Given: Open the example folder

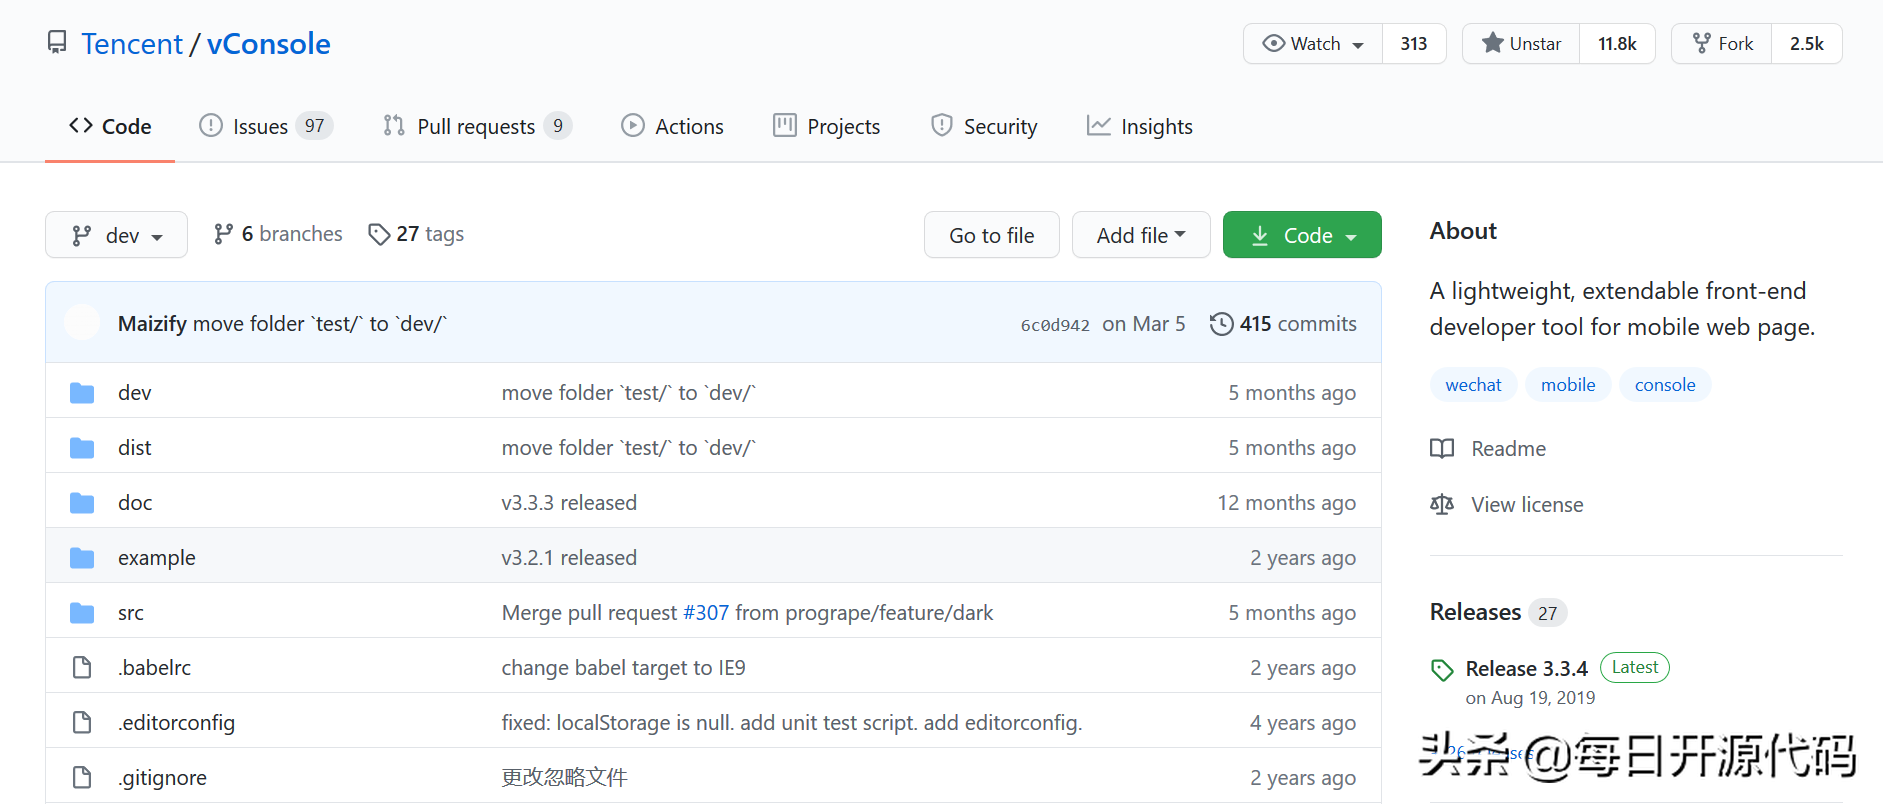Looking at the screenshot, I should [157, 558].
